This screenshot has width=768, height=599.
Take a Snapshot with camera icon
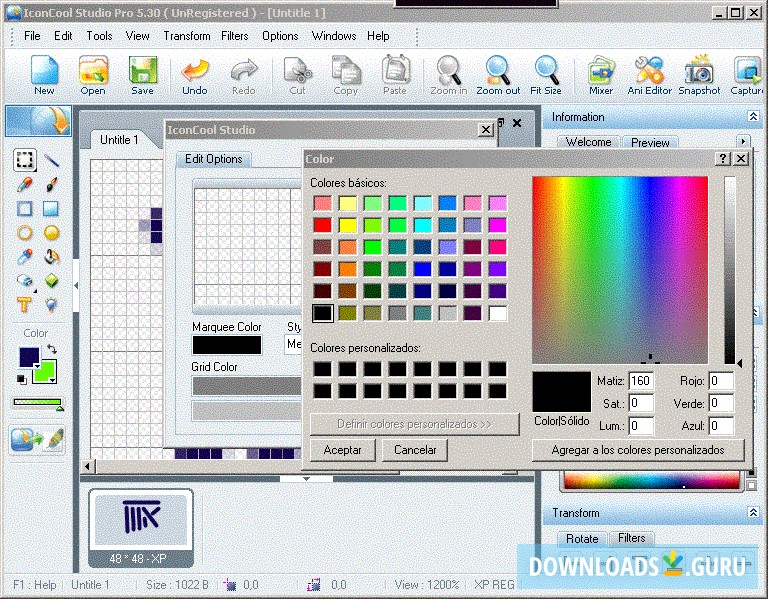point(699,74)
